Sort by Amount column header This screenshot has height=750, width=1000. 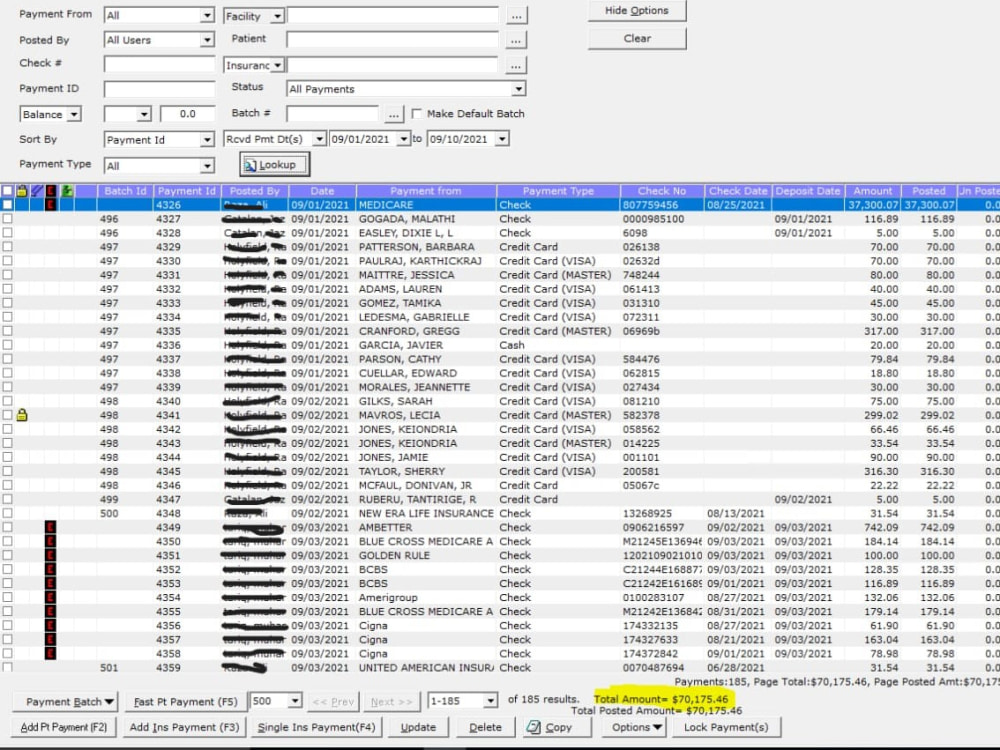pyautogui.click(x=873, y=191)
